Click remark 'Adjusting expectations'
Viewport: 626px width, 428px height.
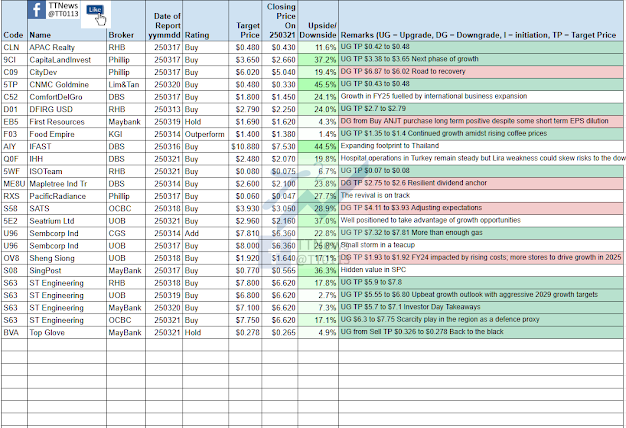tap(448, 208)
